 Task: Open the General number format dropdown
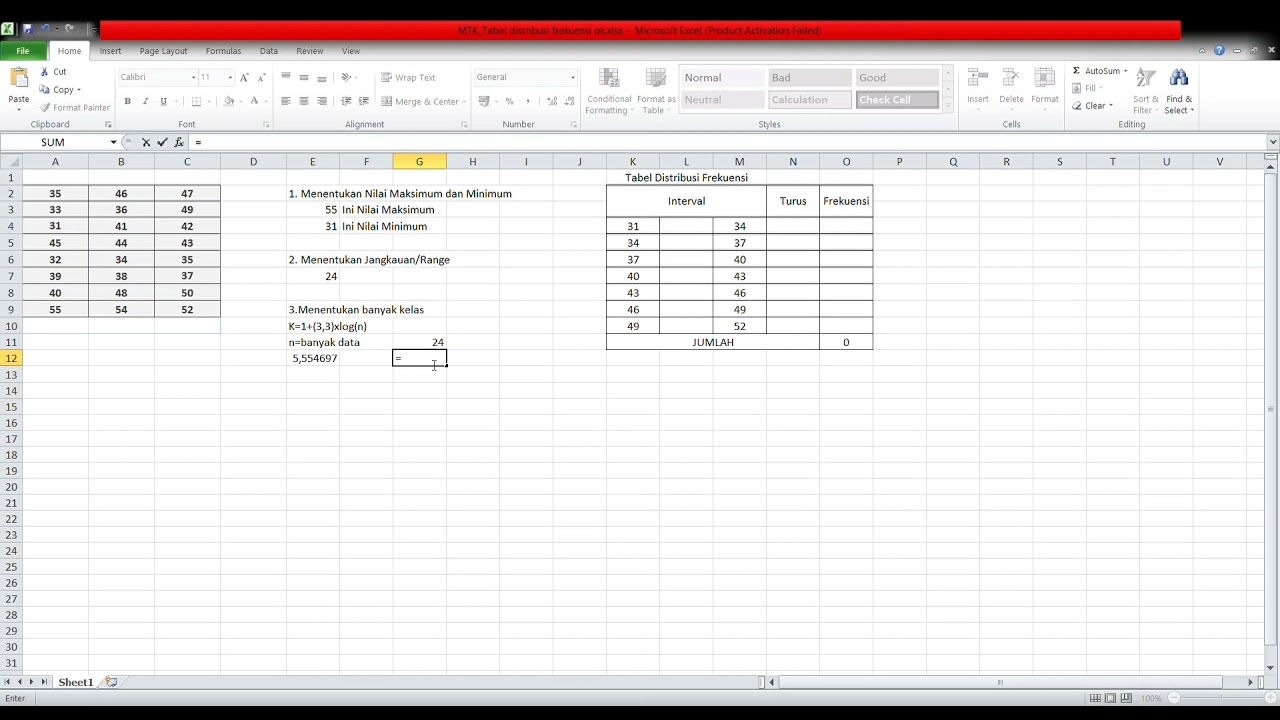click(572, 77)
